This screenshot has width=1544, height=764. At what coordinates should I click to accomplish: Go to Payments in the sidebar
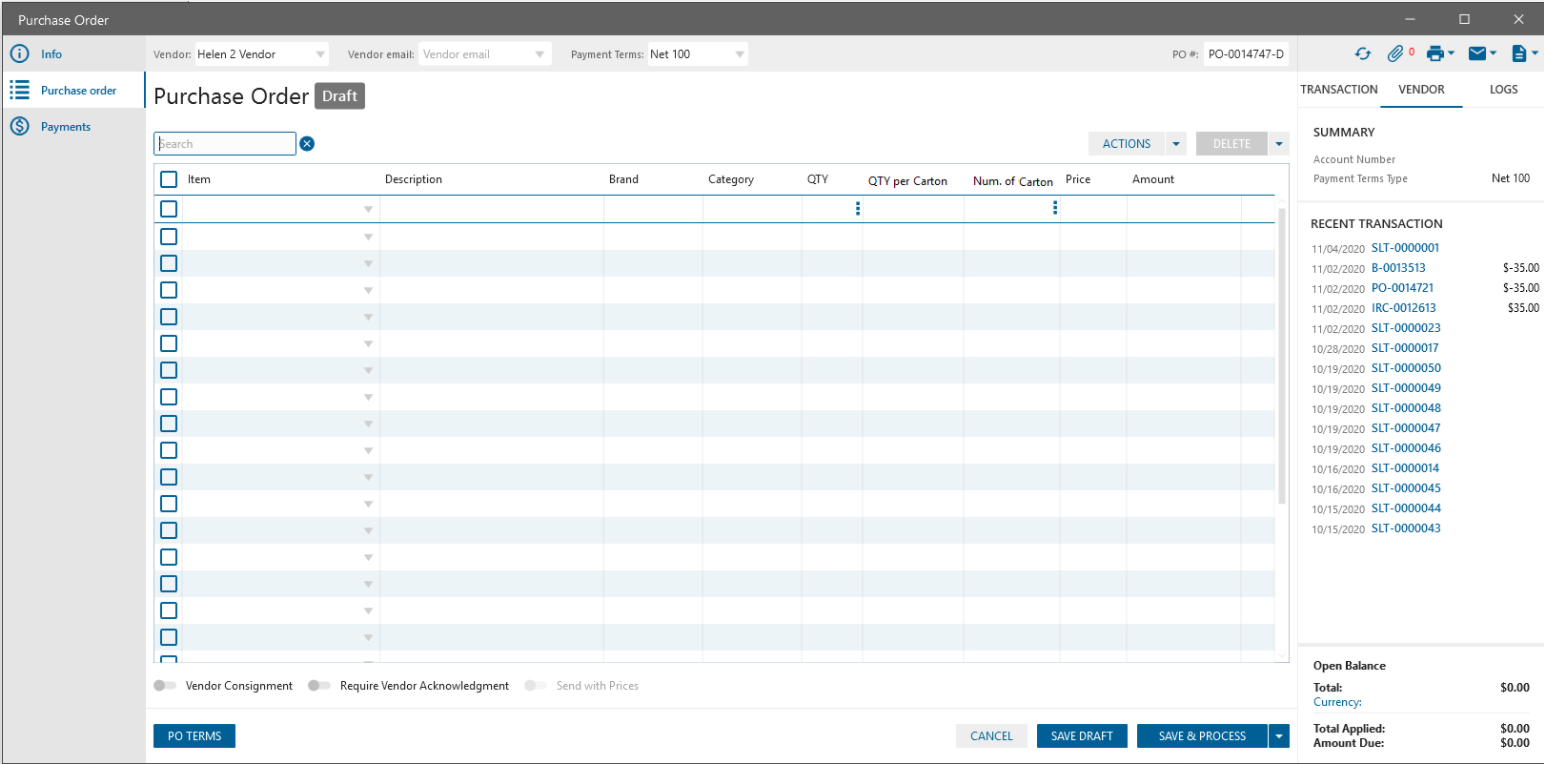(65, 127)
